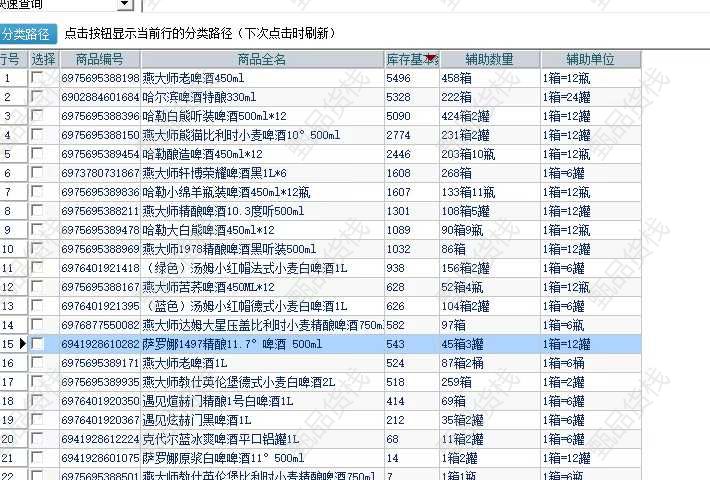This screenshot has height=480, width=710.
Task: Enable the checkbox for row 10 燕大师1978精酿
Action: (x=37, y=249)
